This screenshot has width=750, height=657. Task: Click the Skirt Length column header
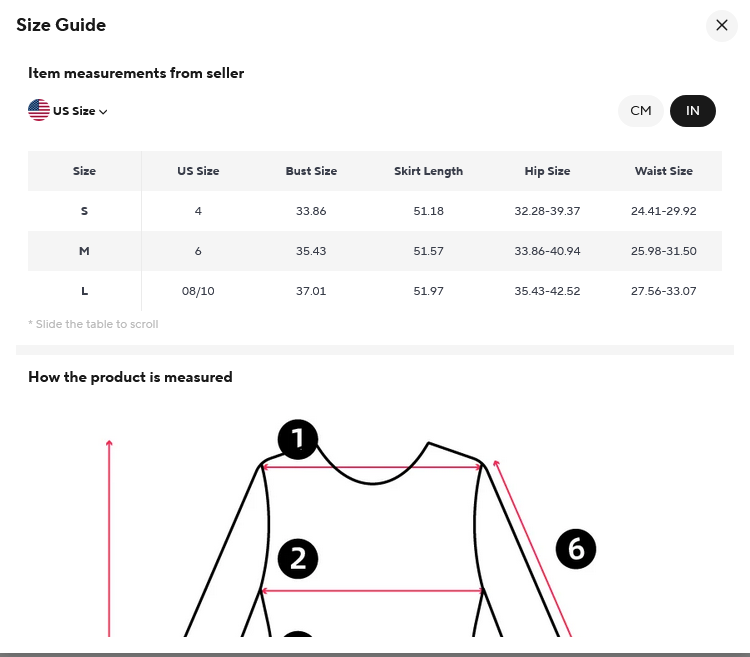click(x=428, y=171)
